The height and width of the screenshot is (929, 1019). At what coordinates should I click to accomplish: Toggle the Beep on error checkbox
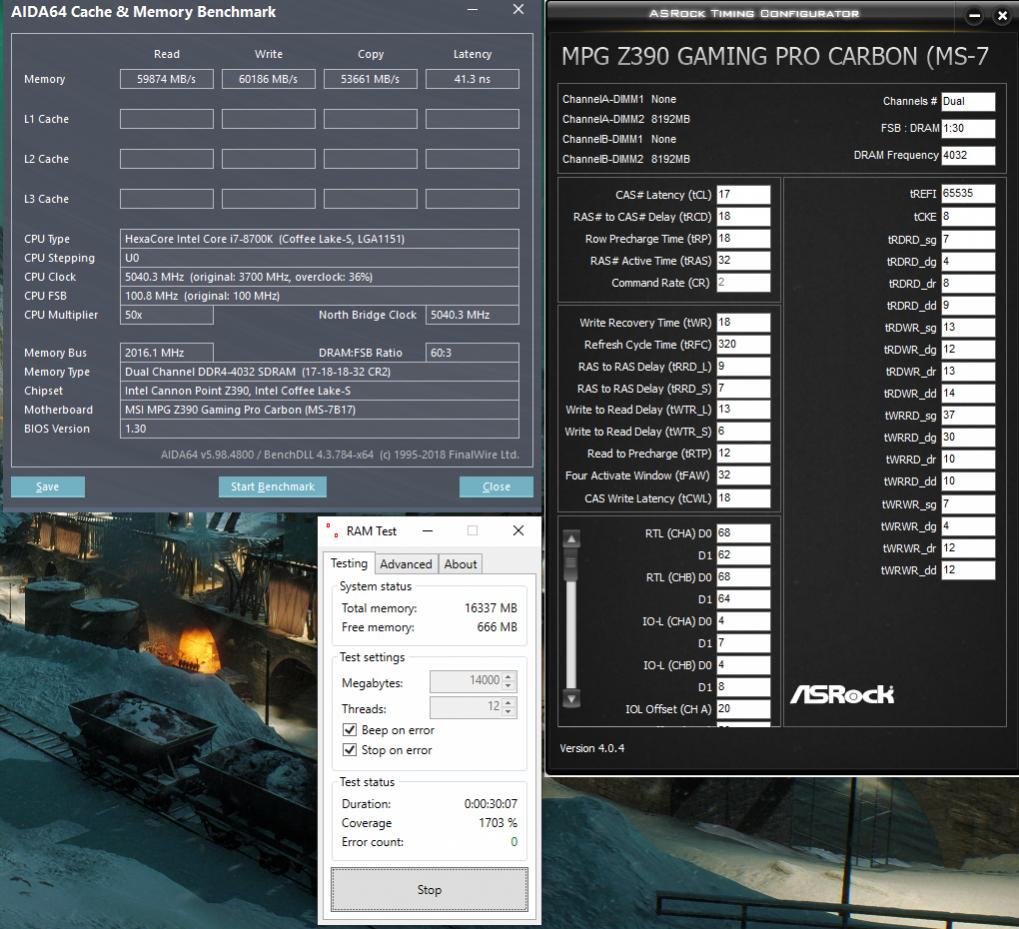tap(350, 730)
